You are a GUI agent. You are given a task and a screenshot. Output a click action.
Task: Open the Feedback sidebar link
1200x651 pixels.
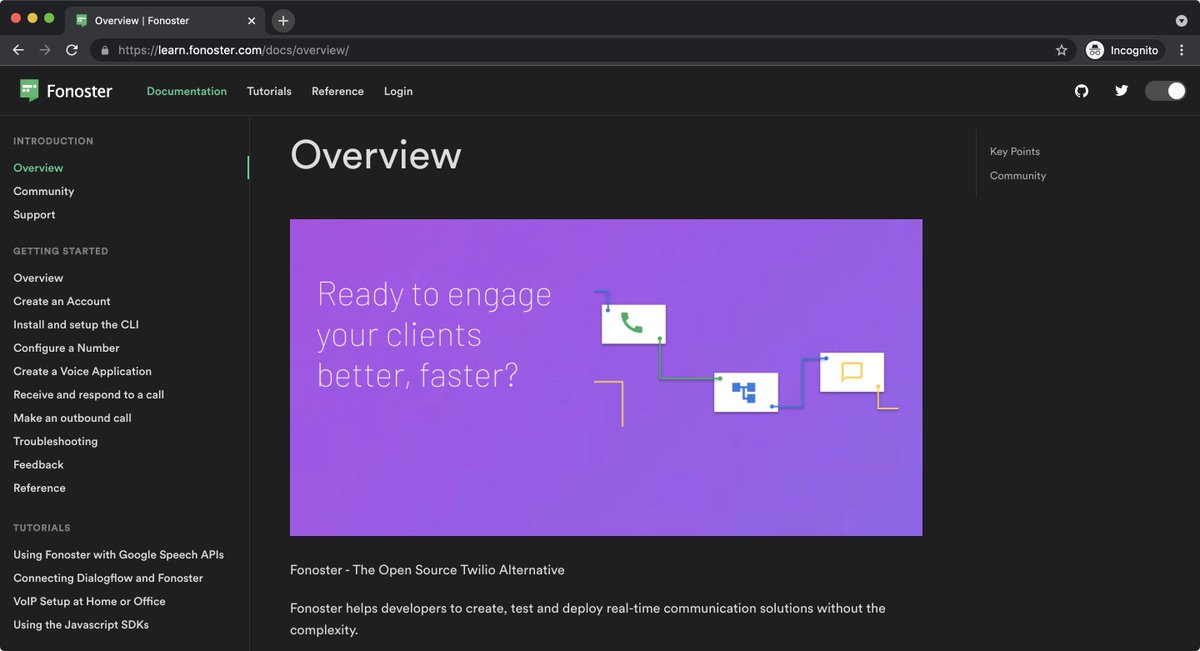pyautogui.click(x=38, y=465)
